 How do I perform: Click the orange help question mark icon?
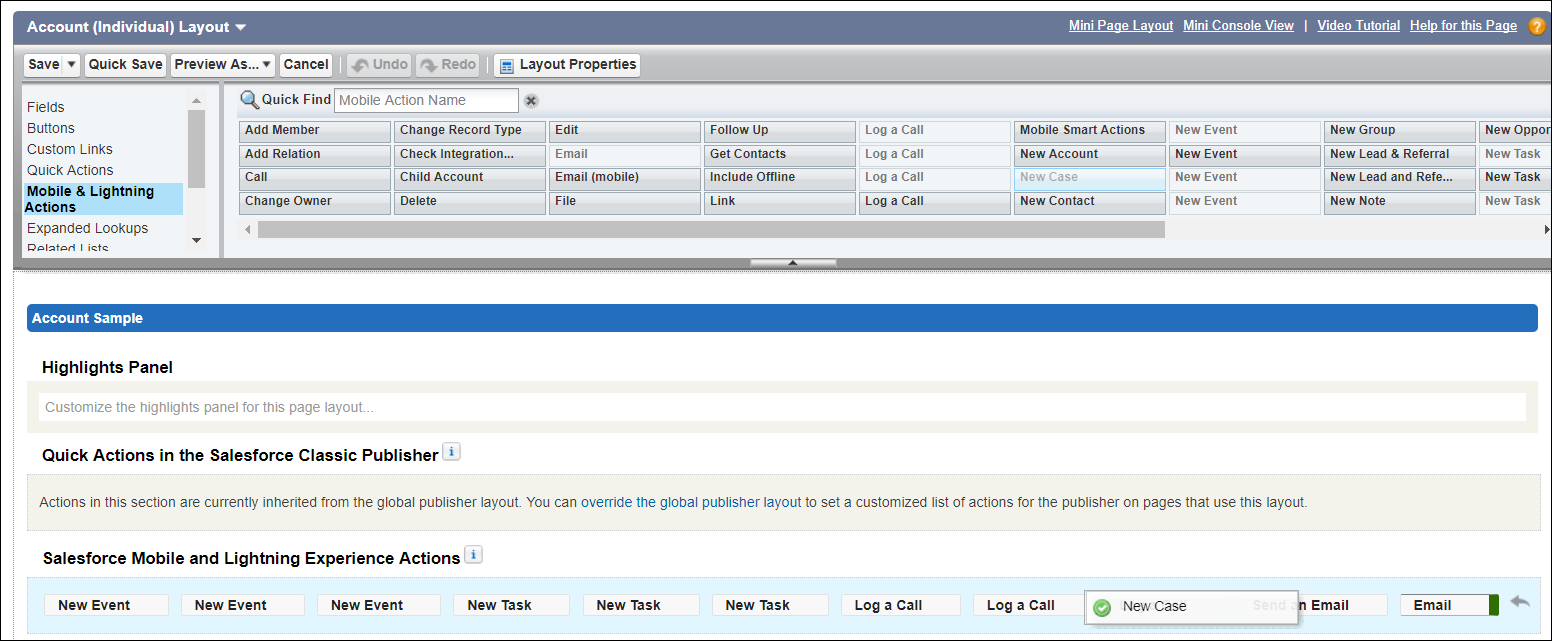[1537, 27]
